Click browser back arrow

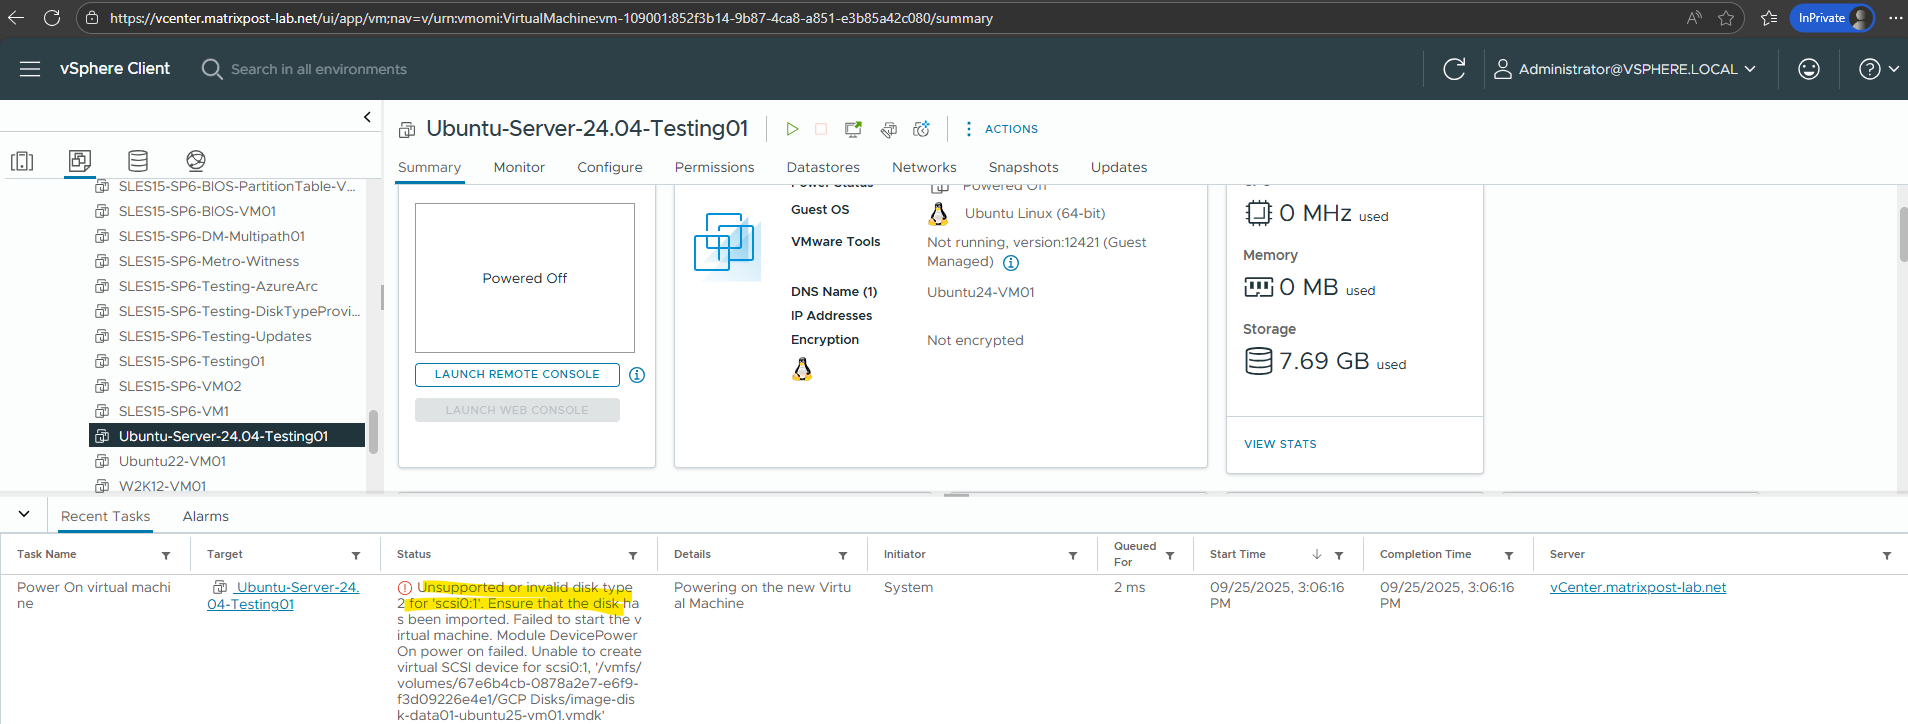(x=15, y=18)
